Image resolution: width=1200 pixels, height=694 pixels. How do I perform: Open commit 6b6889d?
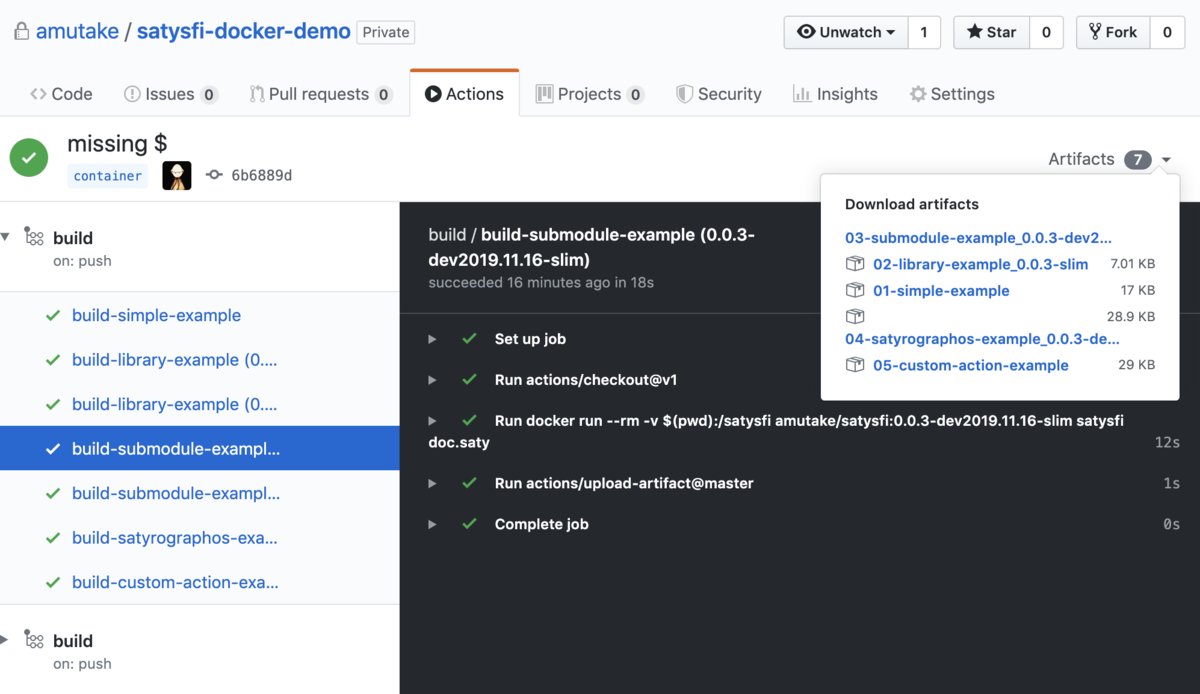pyautogui.click(x=261, y=176)
